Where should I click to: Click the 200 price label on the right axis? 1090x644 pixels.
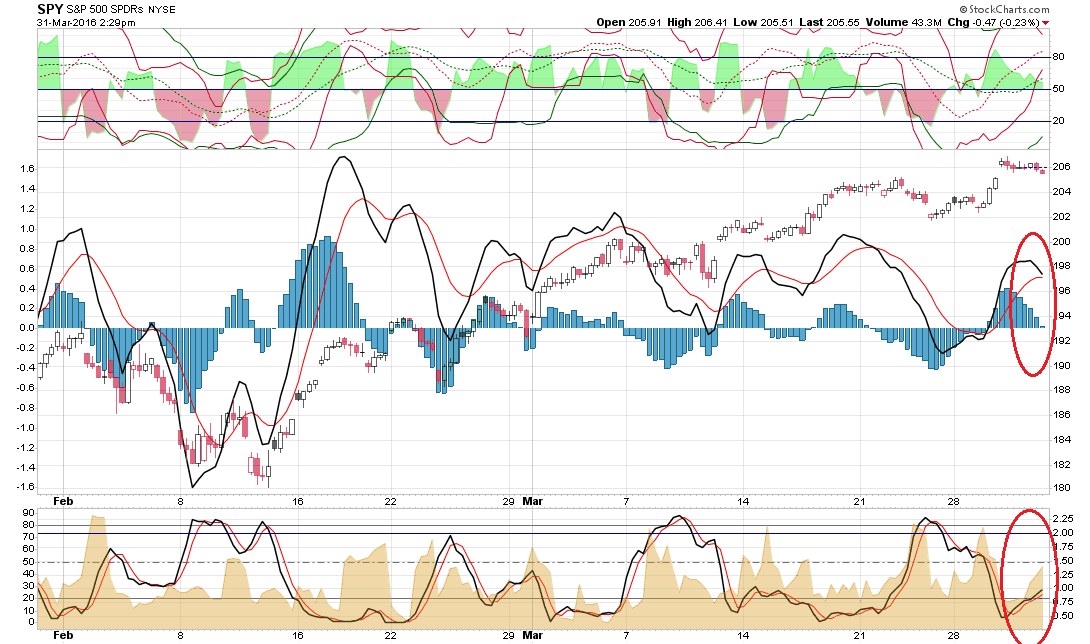coord(1061,241)
